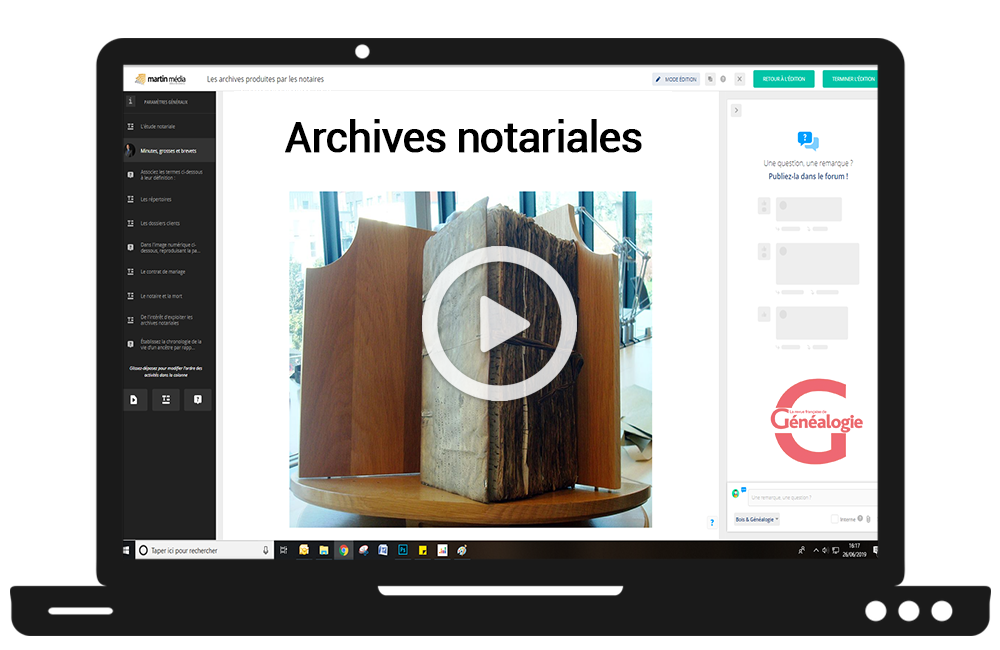Image resolution: width=1000 pixels, height=650 pixels.
Task: Click Terminer l'édition button
Action: 851,79
